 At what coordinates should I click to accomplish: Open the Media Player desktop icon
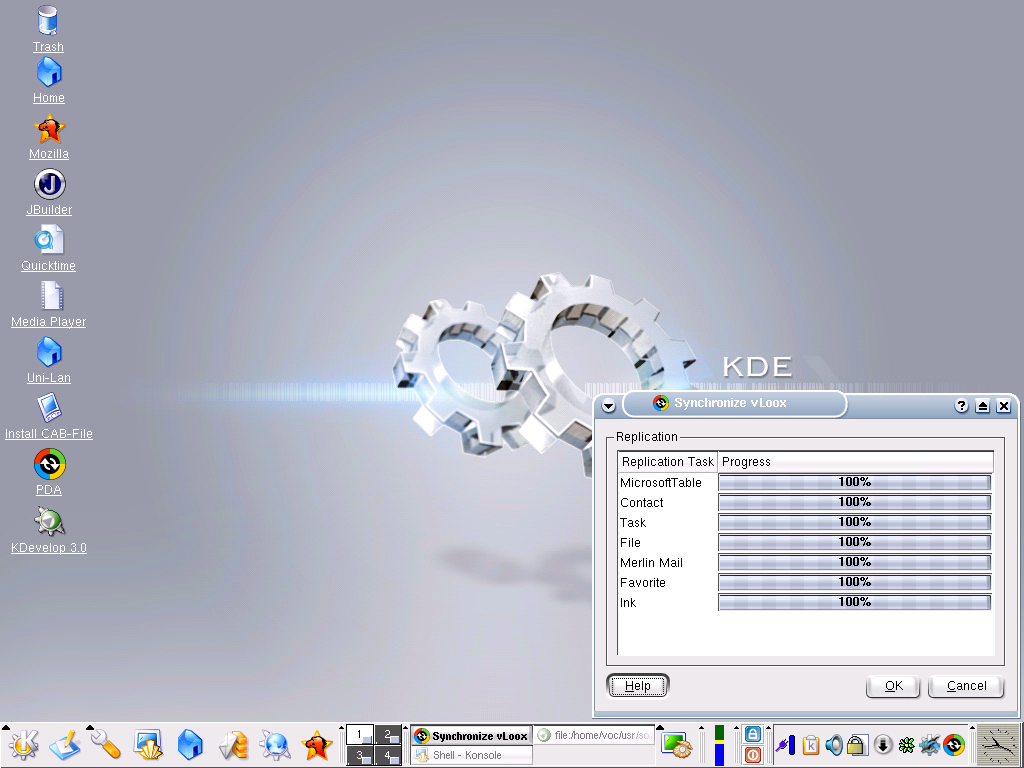pyautogui.click(x=48, y=304)
